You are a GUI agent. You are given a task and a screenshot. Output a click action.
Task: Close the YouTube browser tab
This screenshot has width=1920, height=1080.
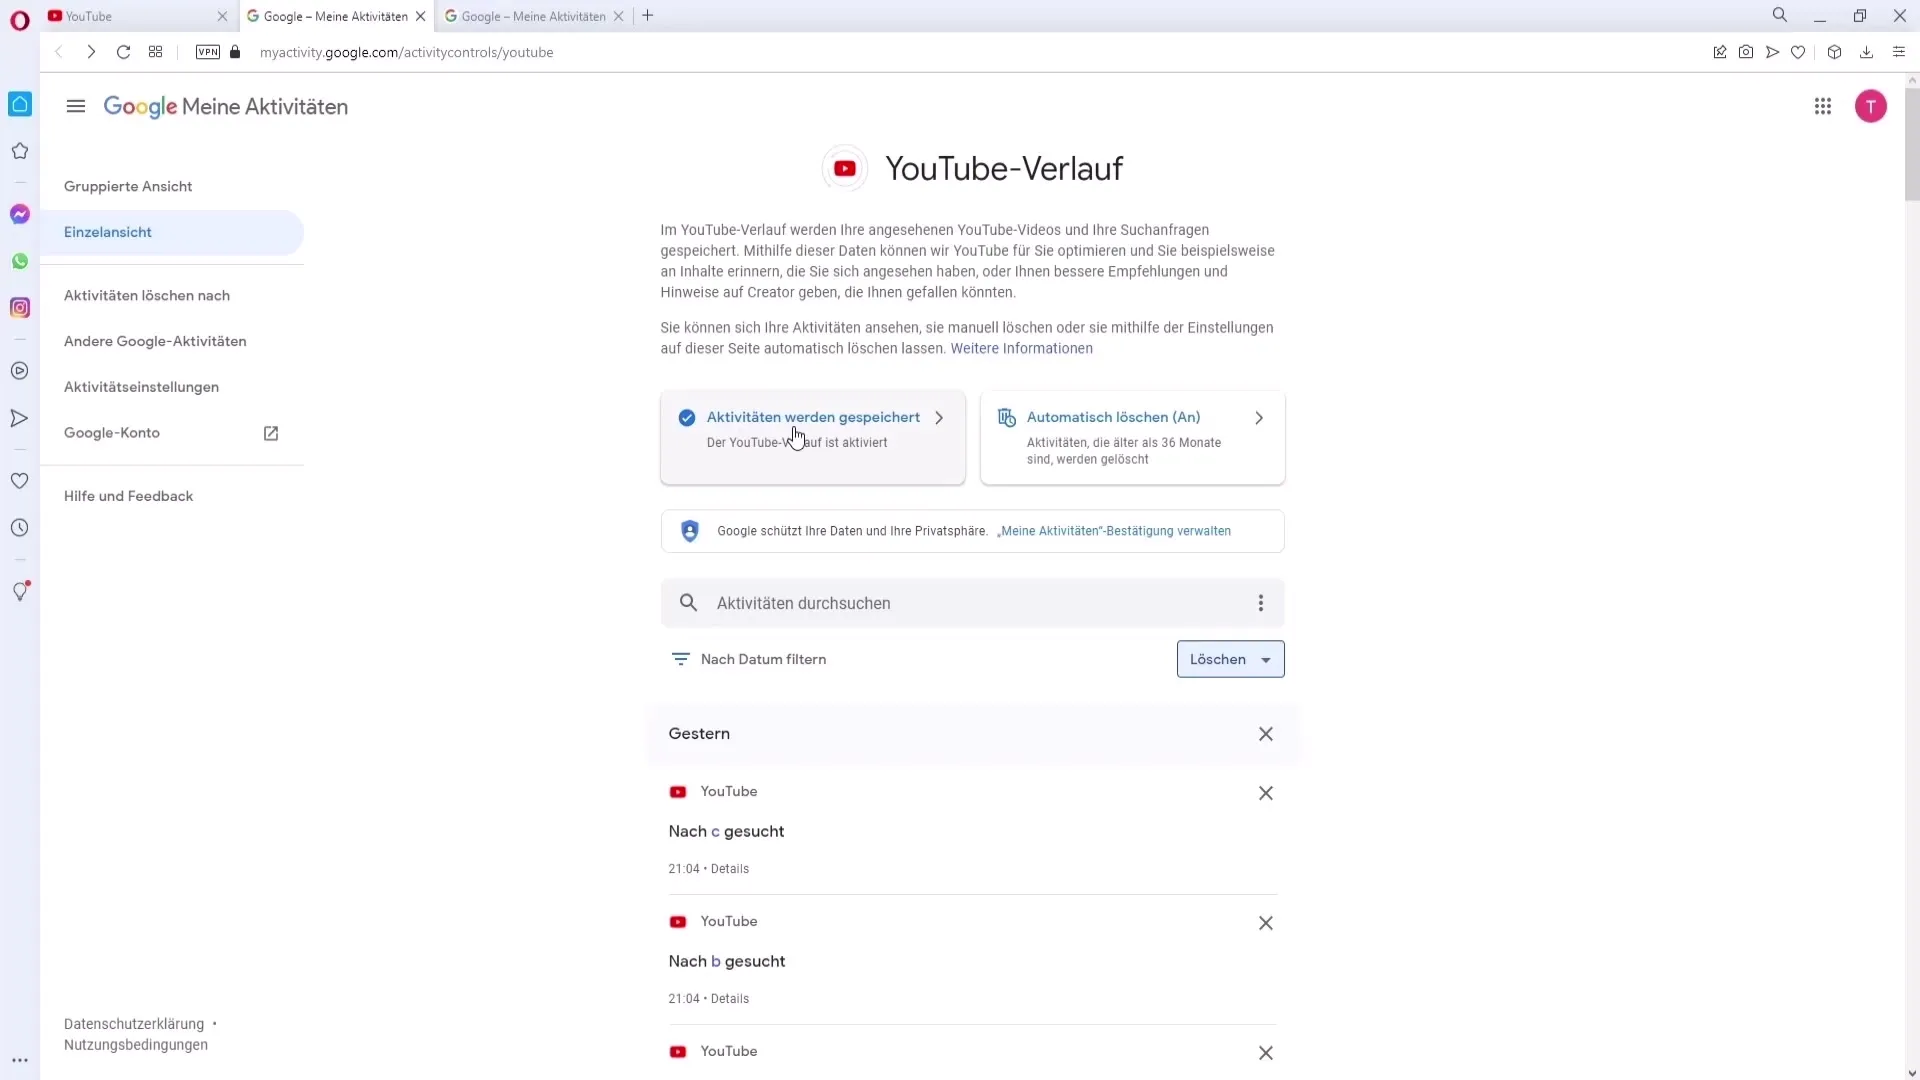[x=222, y=16]
